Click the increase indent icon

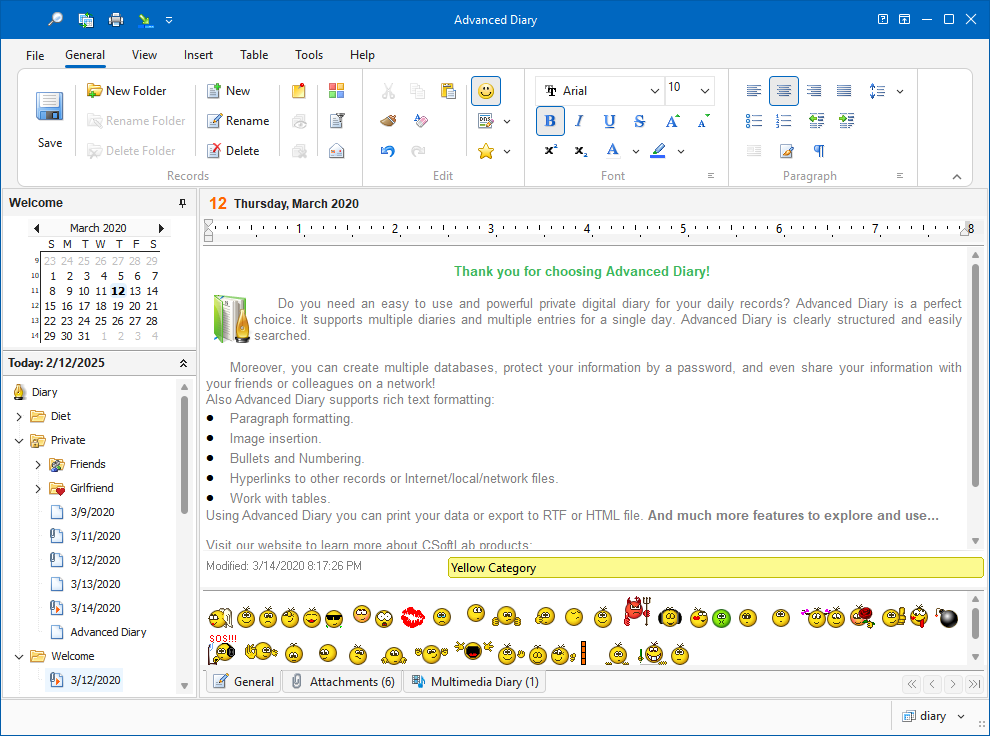point(847,121)
